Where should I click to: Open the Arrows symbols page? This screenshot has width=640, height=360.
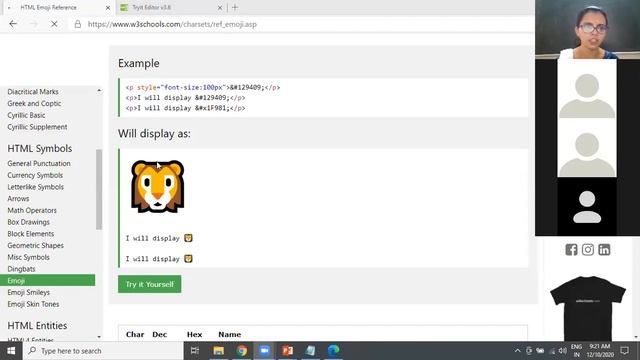coord(18,199)
